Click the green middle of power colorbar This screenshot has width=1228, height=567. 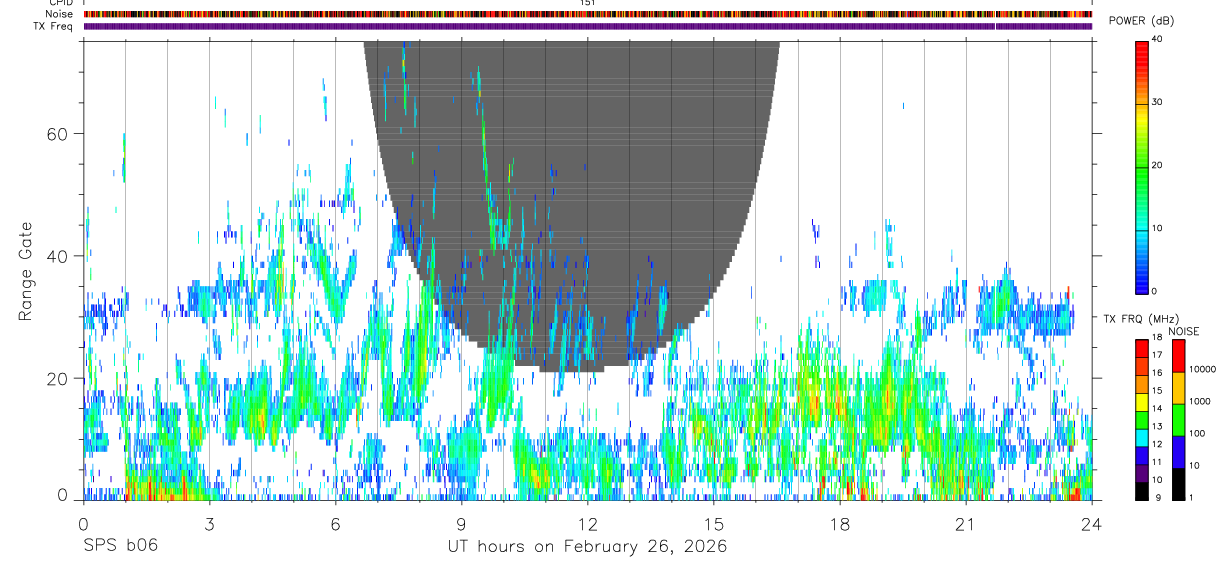pyautogui.click(x=1142, y=166)
